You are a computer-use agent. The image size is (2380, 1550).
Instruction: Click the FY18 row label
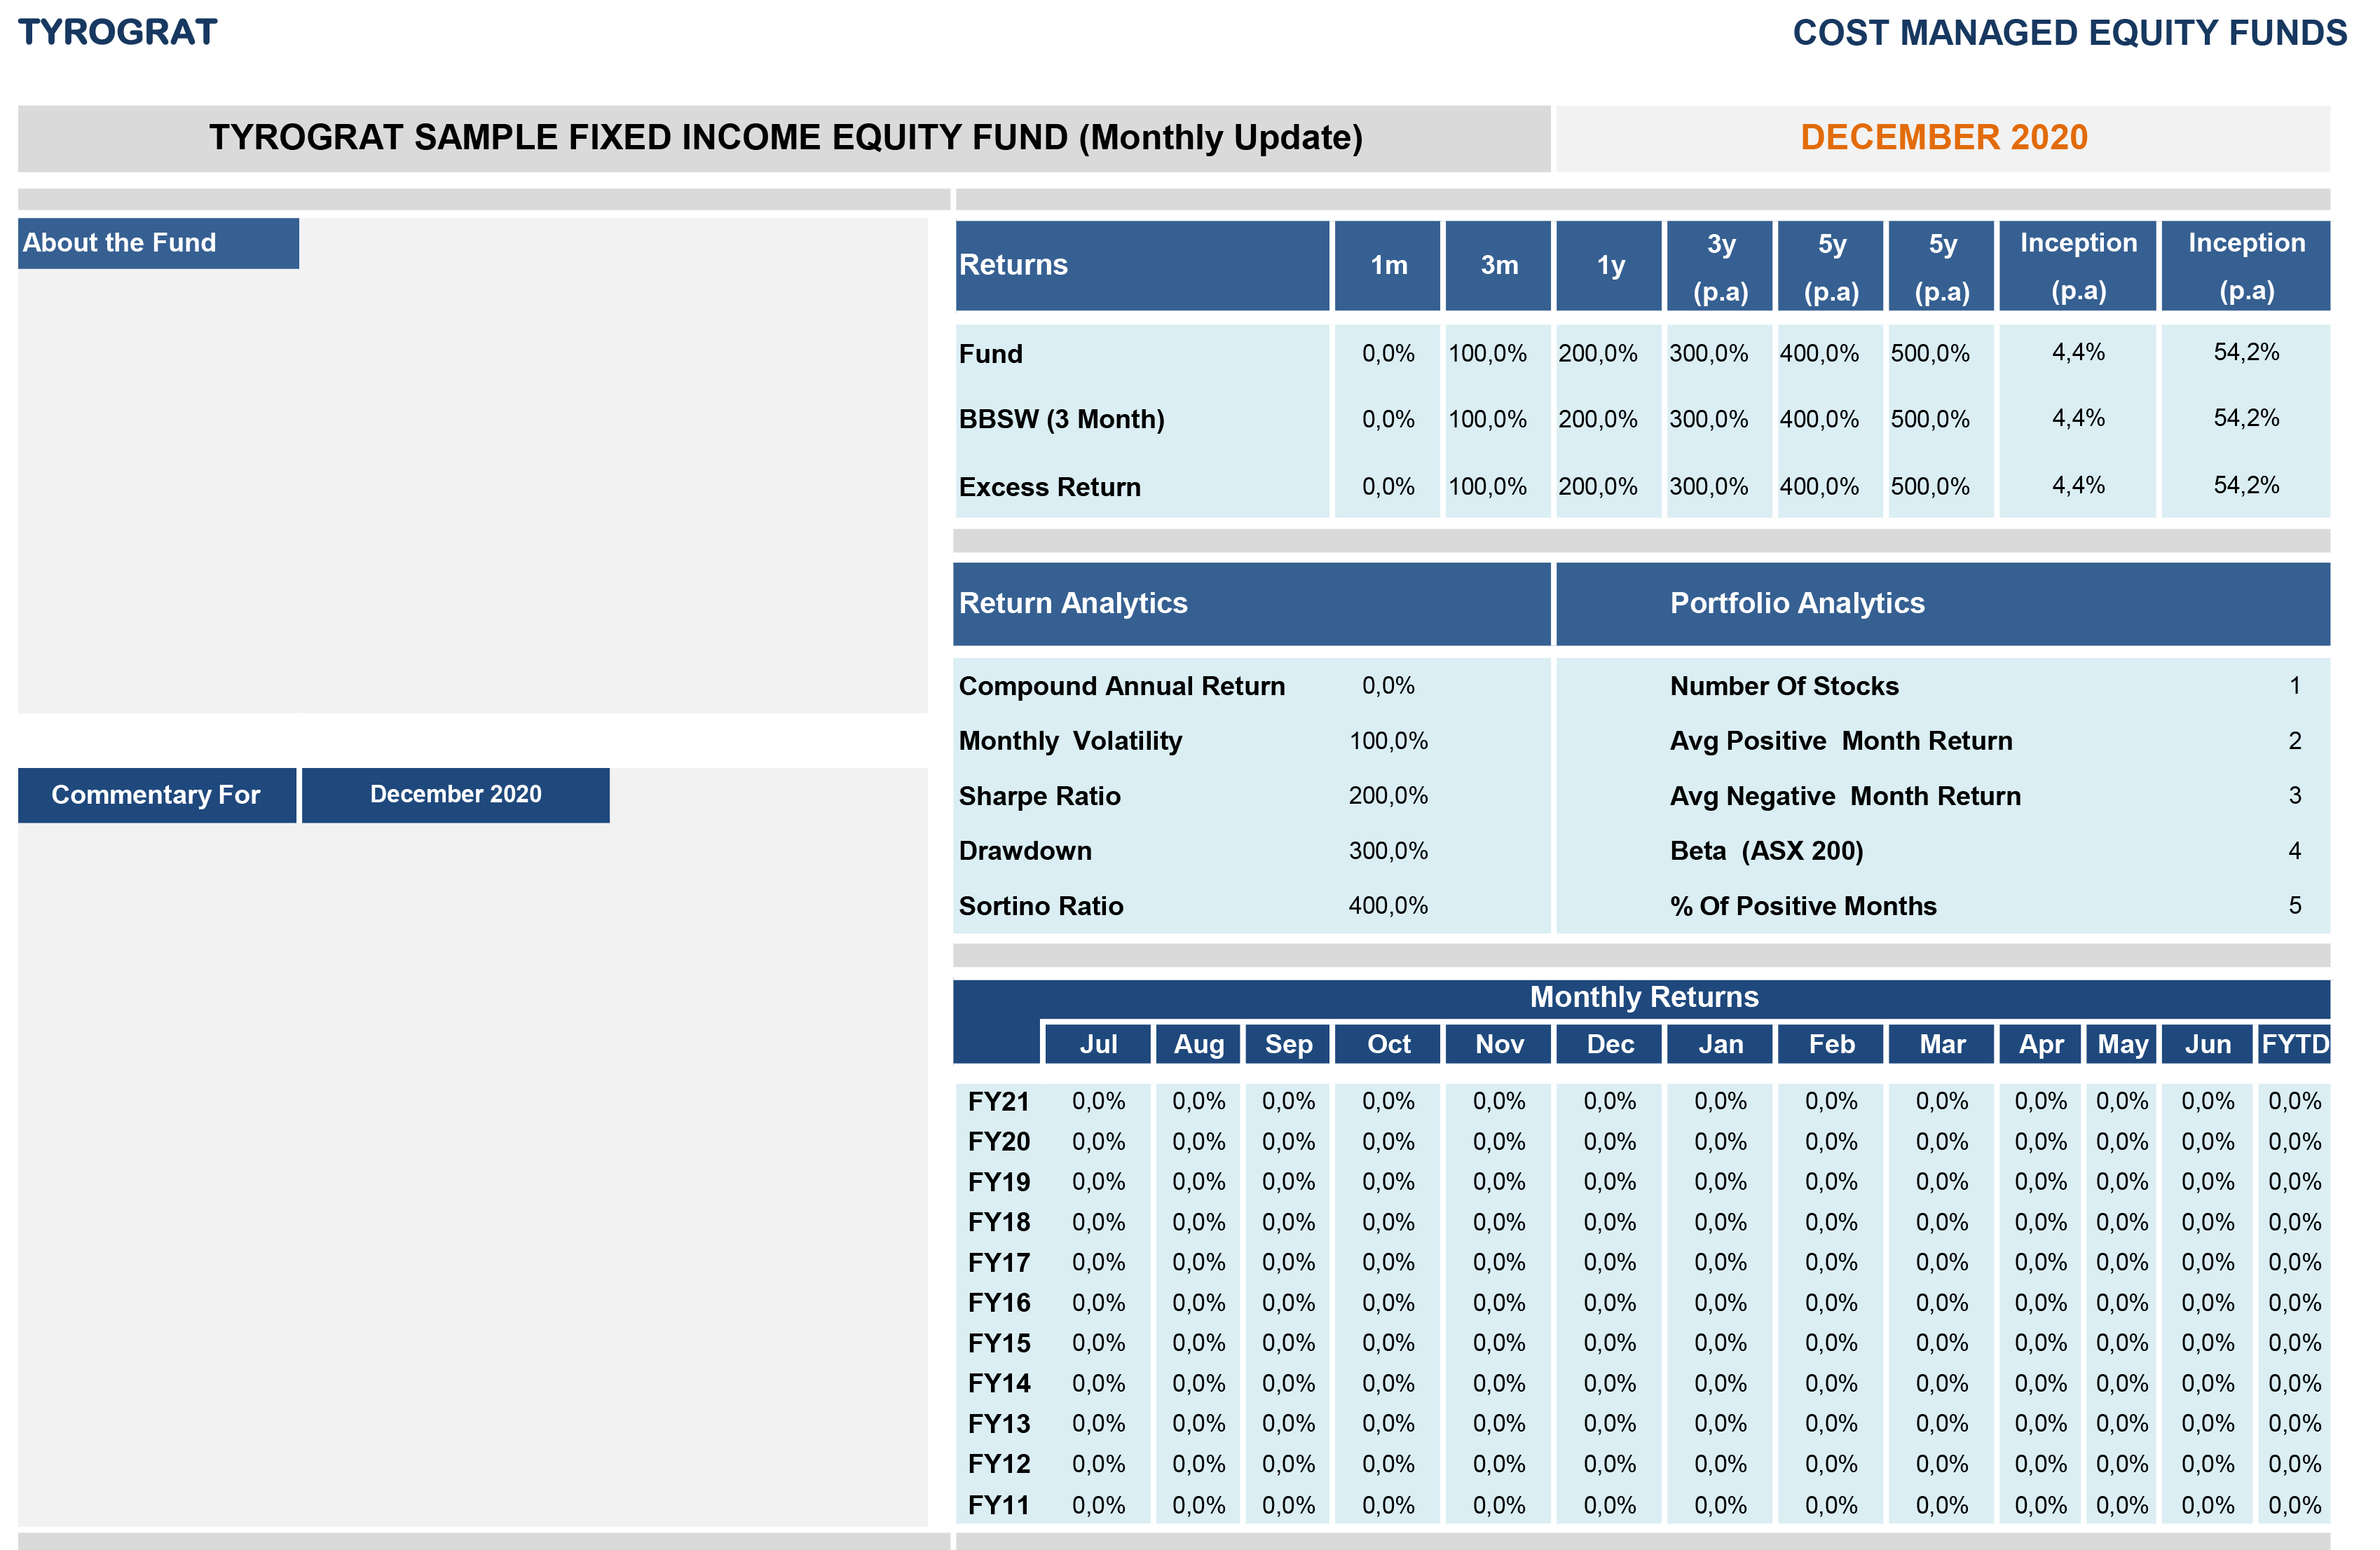tap(998, 1223)
